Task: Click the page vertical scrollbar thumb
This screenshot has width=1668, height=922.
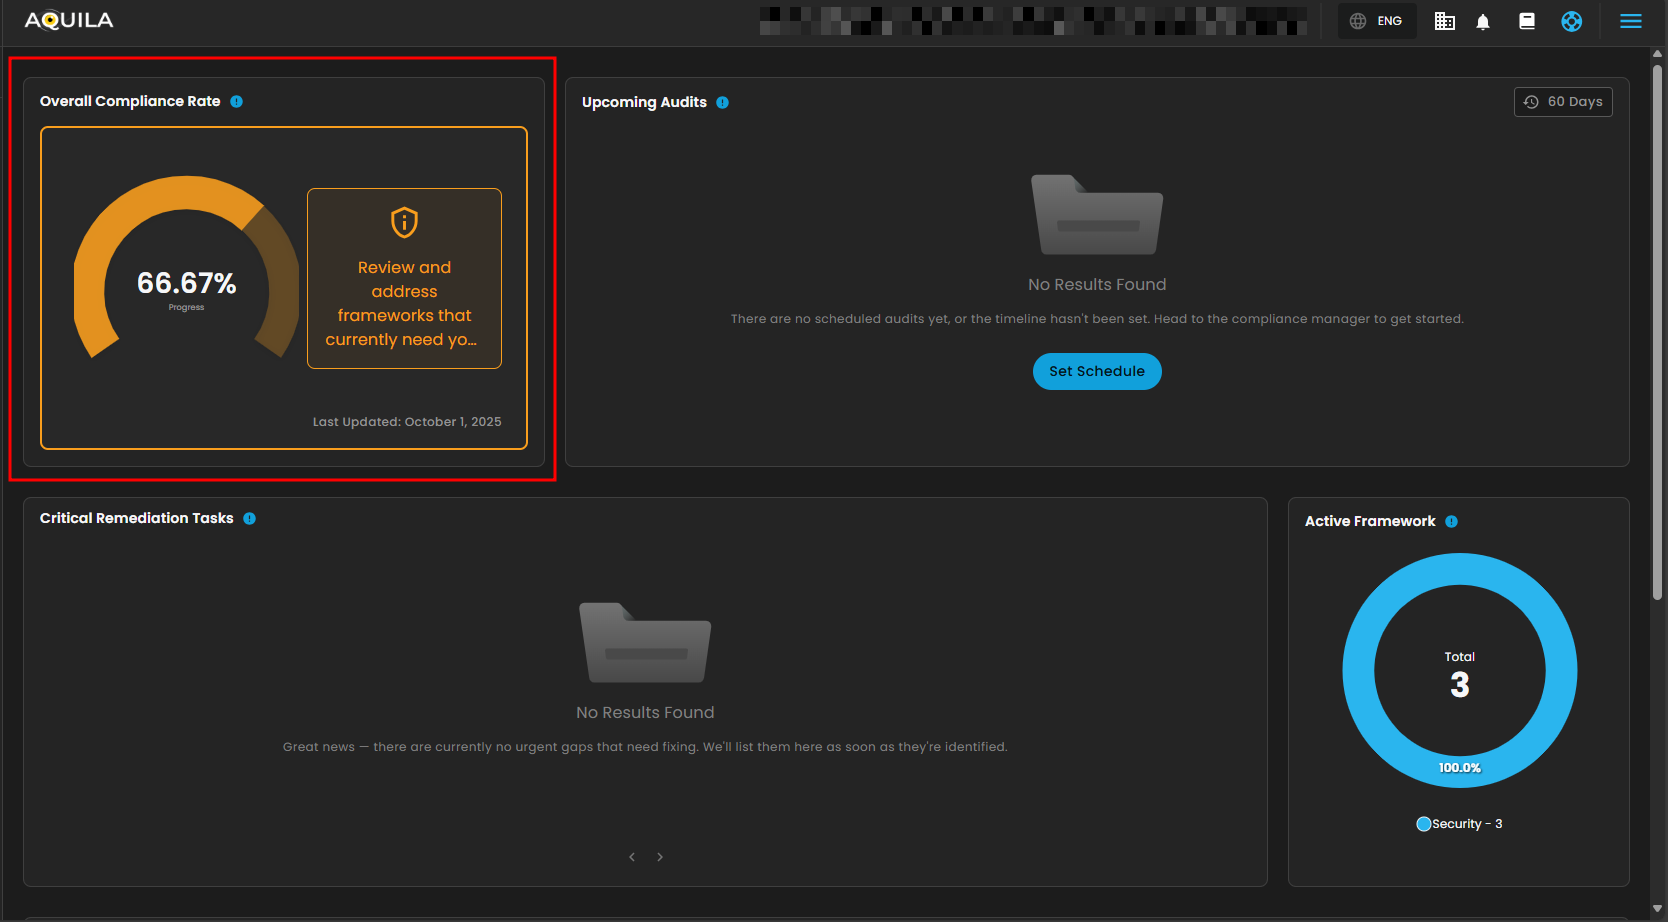Action: click(1657, 330)
